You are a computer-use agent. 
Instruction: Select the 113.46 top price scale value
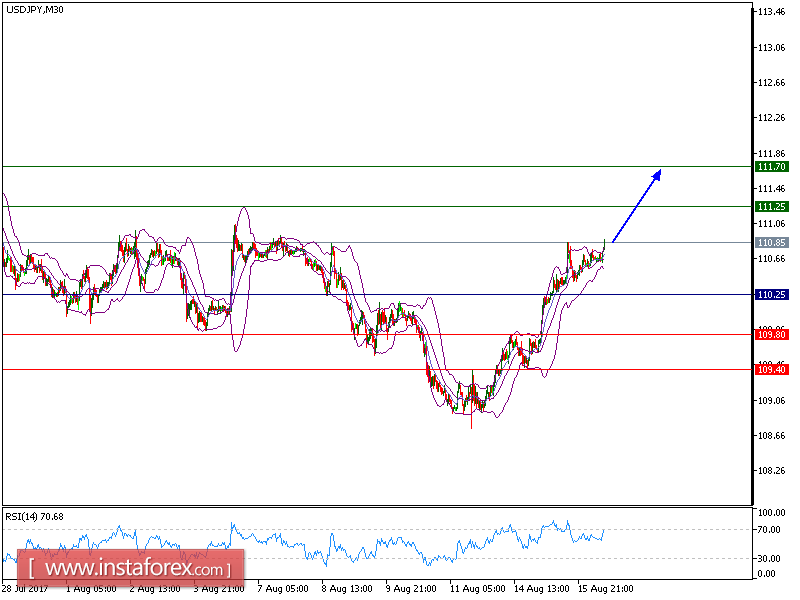[769, 13]
